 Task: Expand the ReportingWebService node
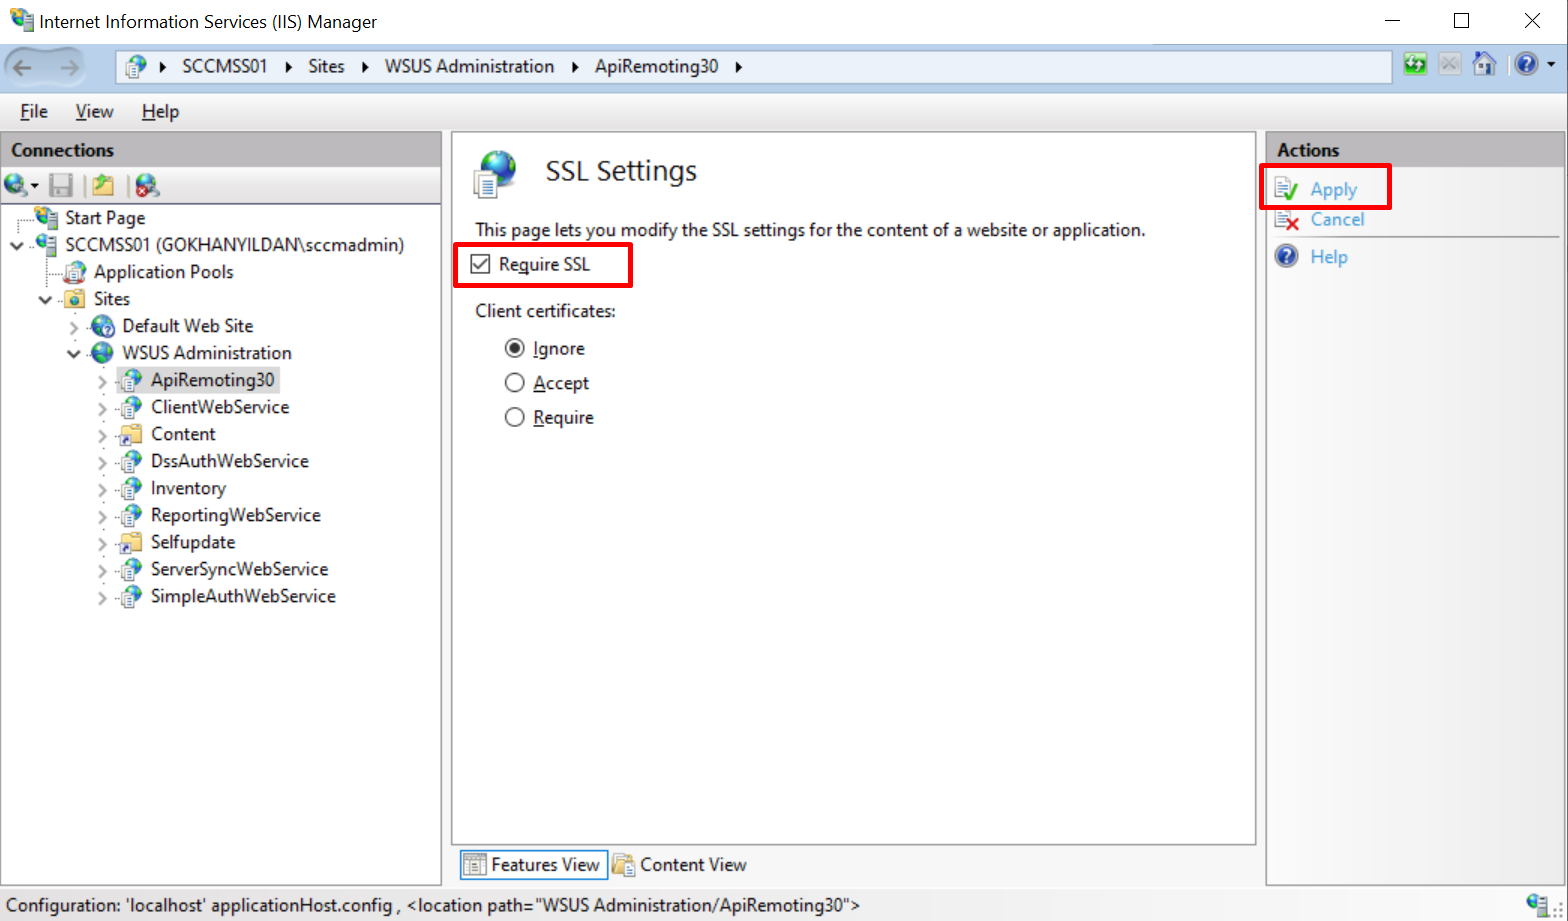(103, 516)
